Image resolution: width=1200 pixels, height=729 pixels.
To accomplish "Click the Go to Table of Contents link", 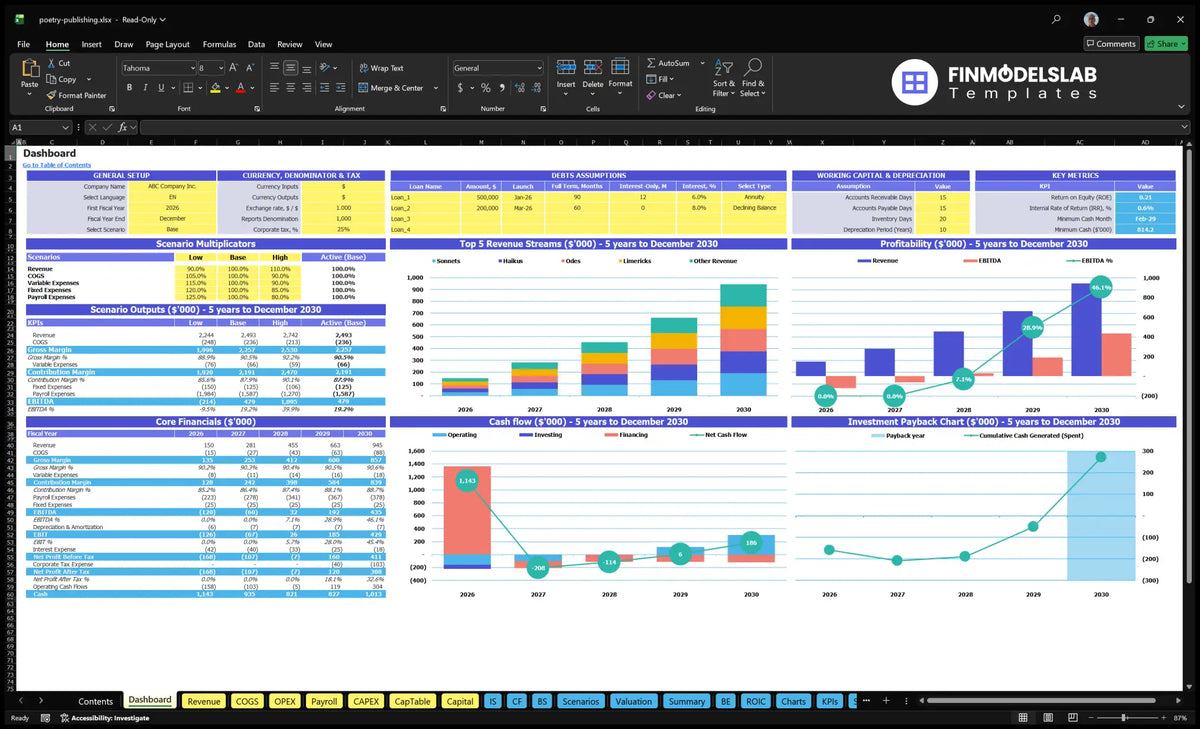I will [57, 165].
